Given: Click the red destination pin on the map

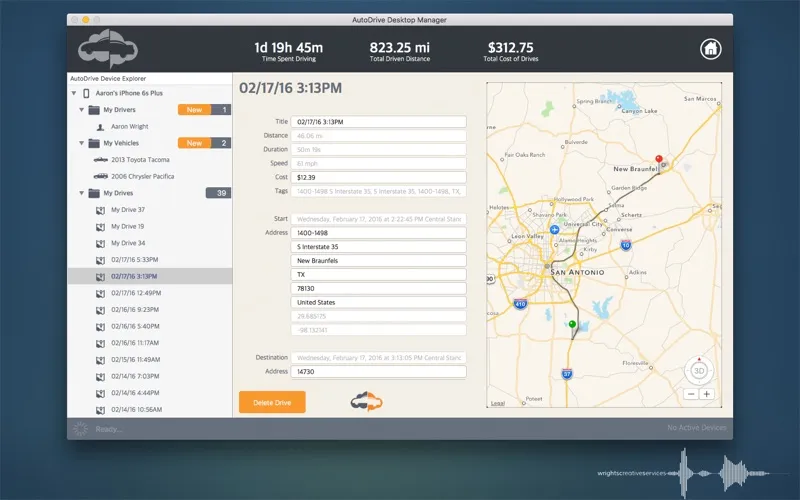Looking at the screenshot, I should (659, 159).
